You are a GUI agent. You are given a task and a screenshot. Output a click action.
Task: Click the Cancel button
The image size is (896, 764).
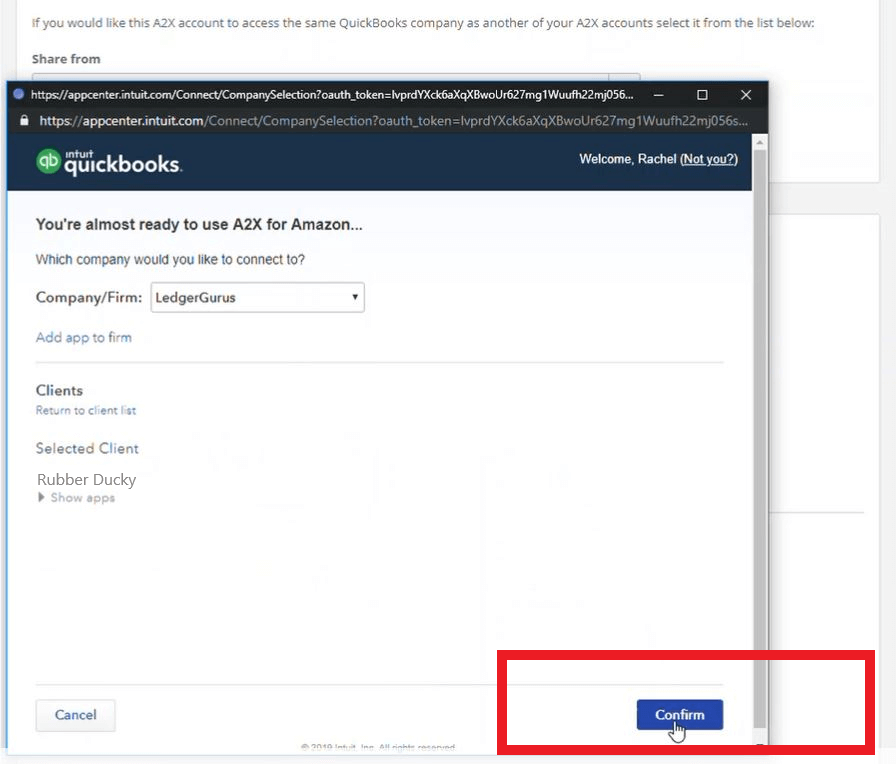point(75,715)
